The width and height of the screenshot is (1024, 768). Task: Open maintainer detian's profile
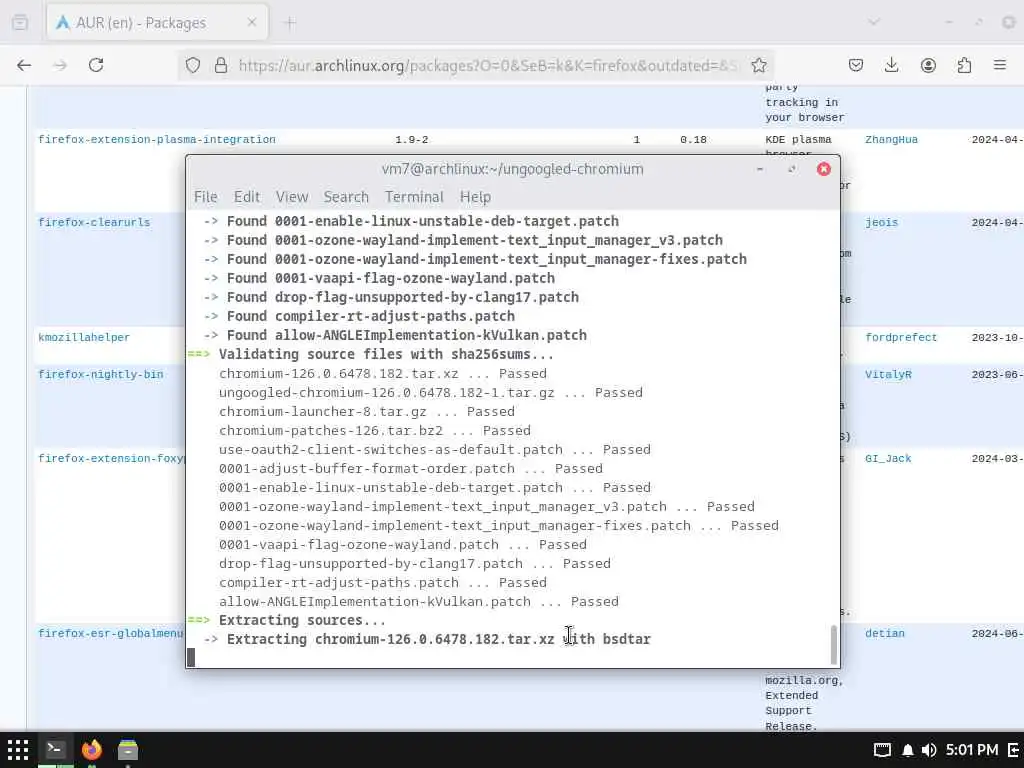885,633
